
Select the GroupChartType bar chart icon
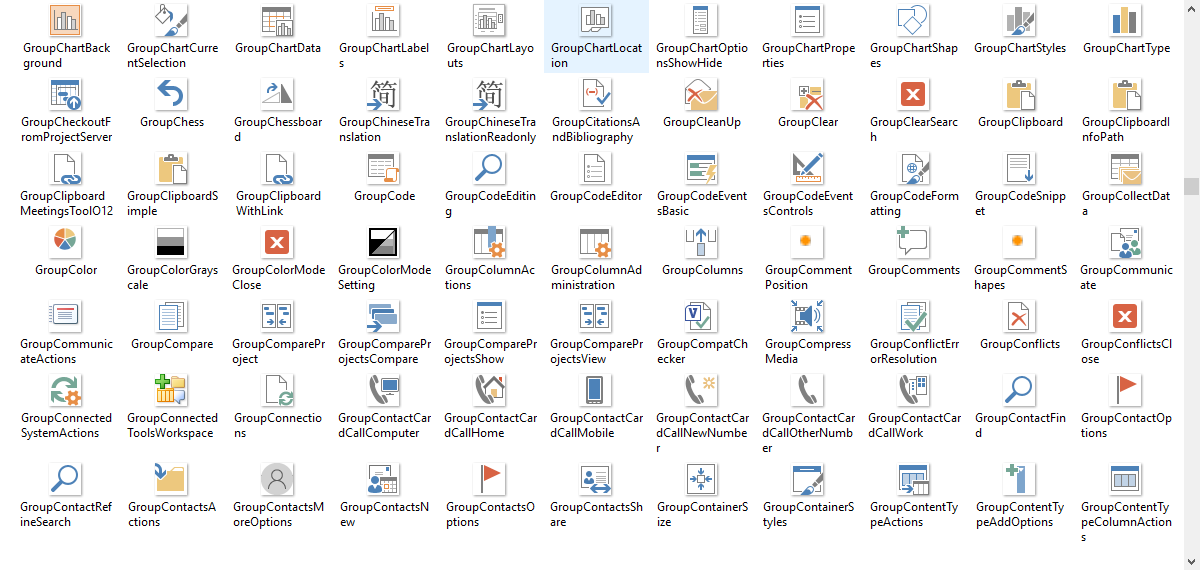1126,20
